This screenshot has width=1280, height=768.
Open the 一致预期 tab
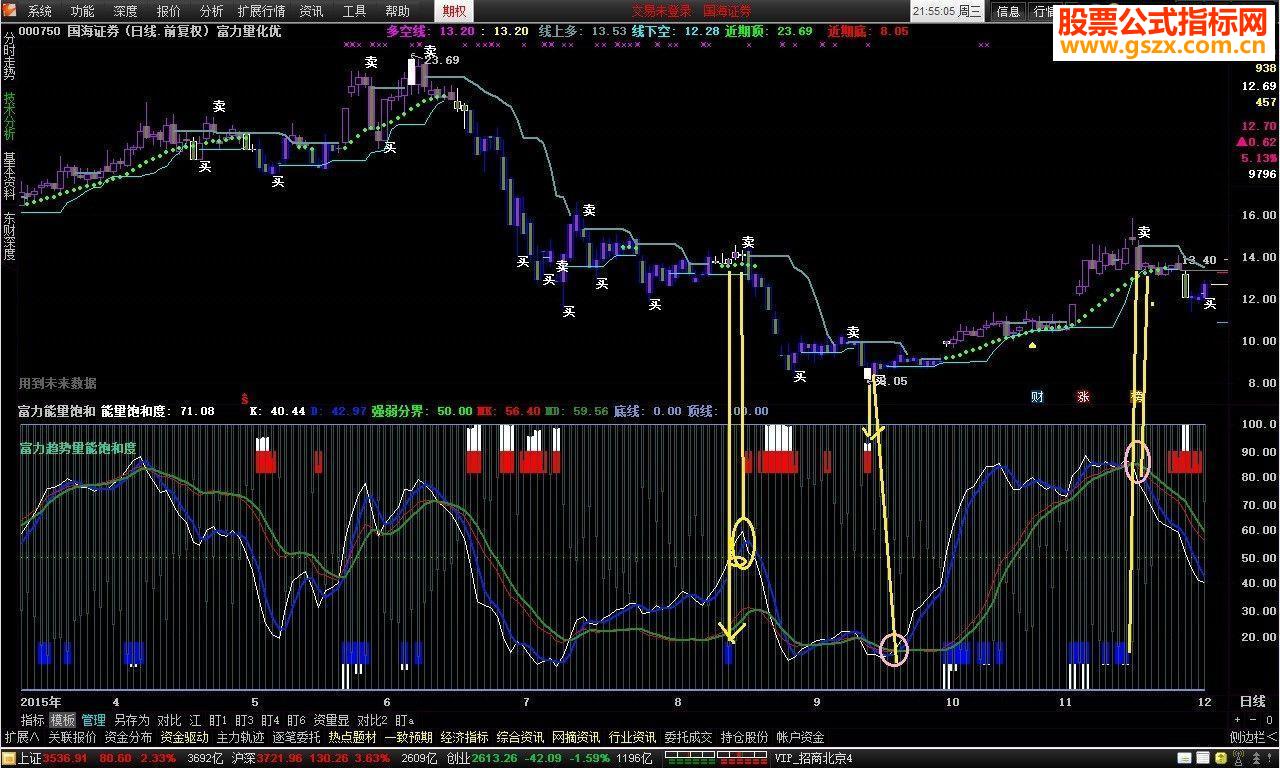408,737
